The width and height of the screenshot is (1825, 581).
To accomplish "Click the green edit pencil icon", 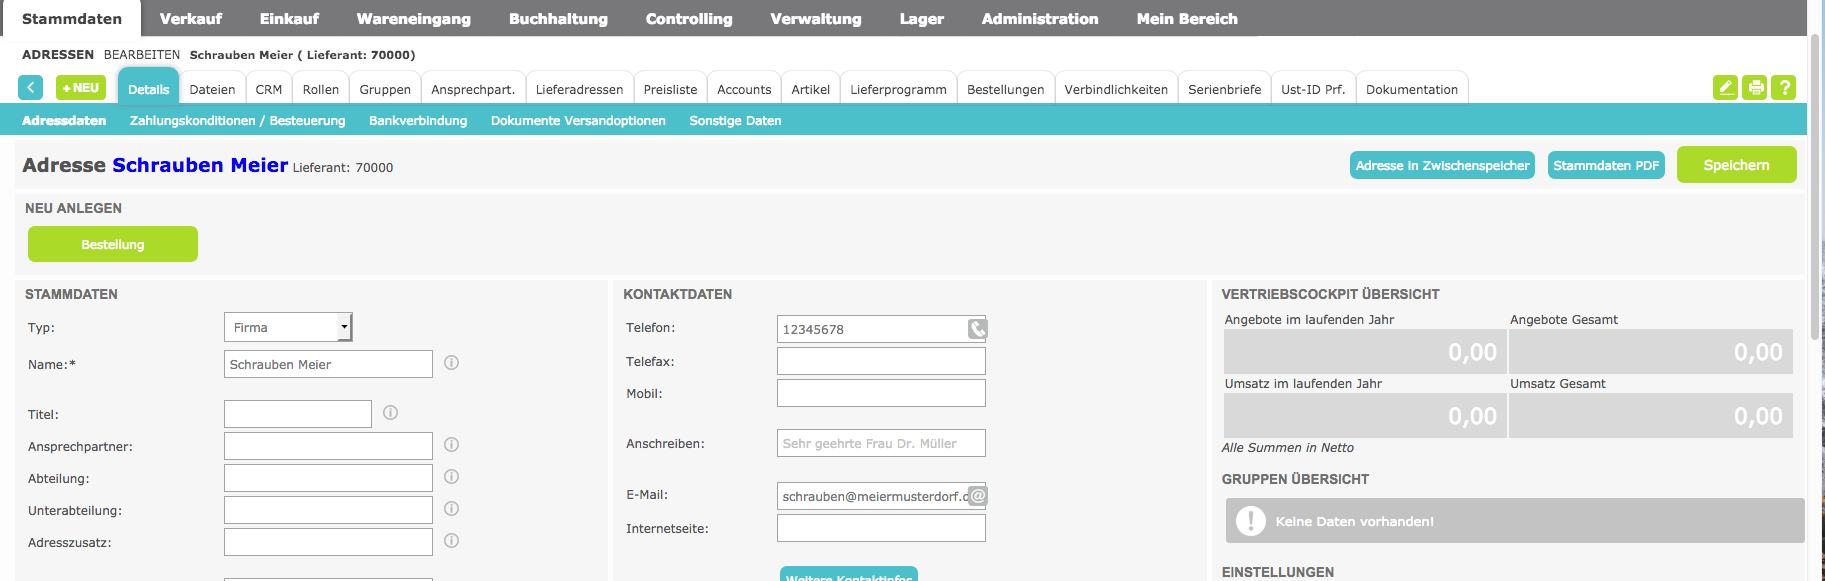I will pyautogui.click(x=1725, y=88).
